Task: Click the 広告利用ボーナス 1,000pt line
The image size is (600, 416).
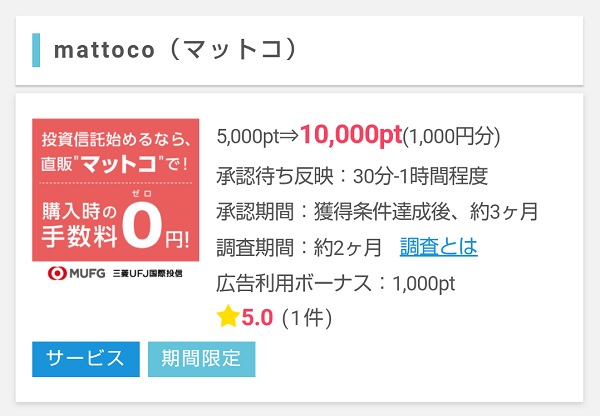Action: pyautogui.click(x=336, y=282)
